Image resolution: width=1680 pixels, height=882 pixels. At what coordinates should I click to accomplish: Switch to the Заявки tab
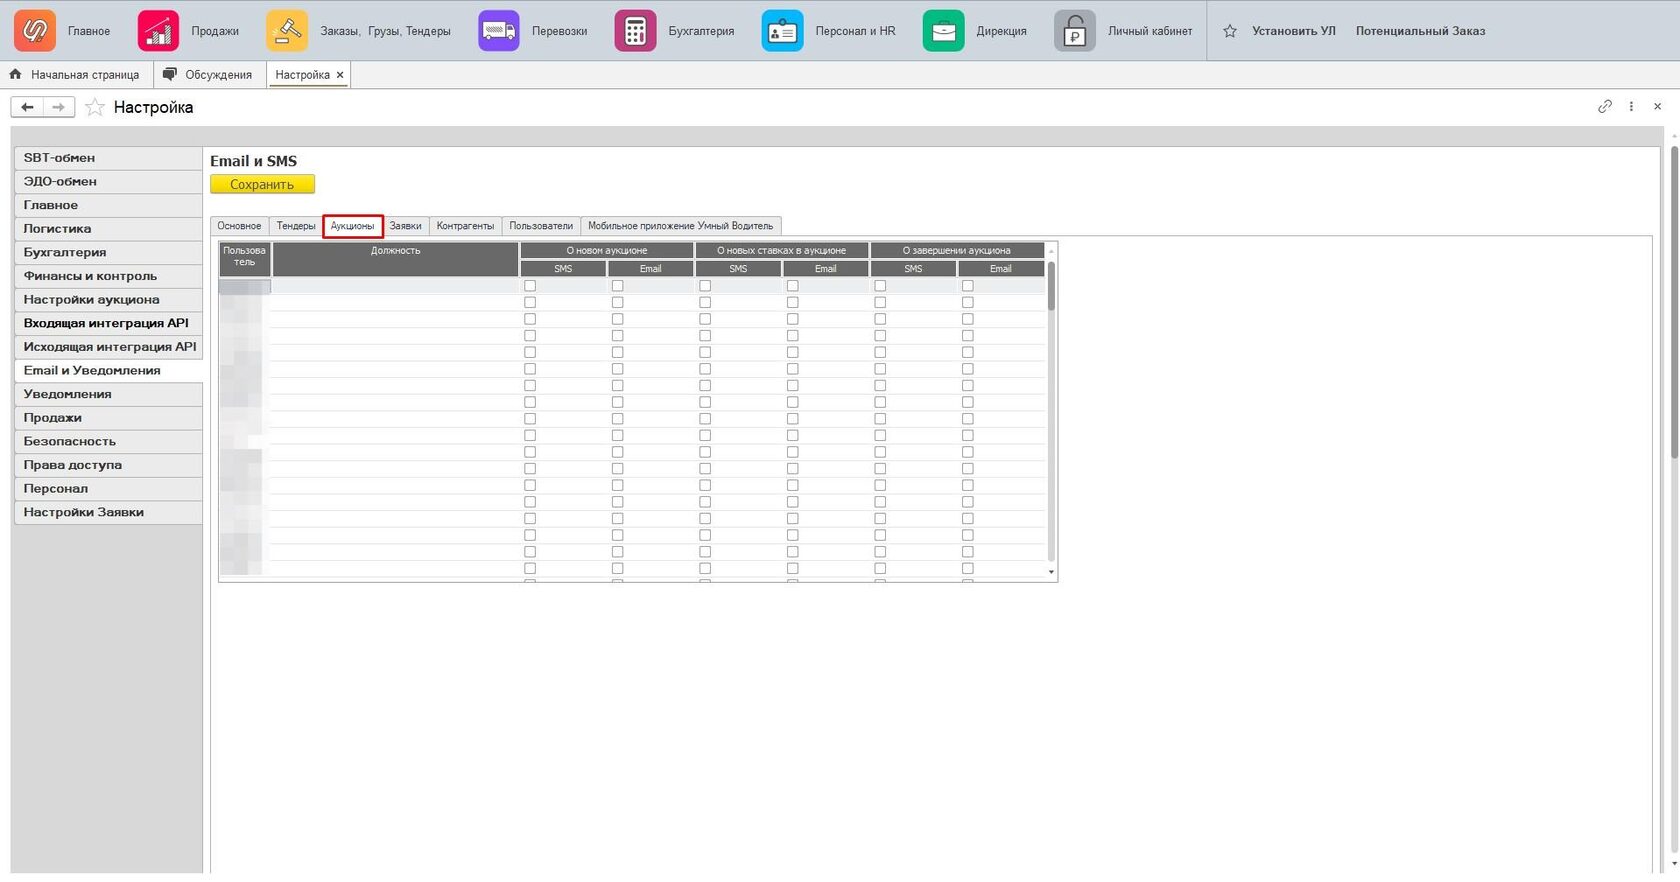point(405,226)
